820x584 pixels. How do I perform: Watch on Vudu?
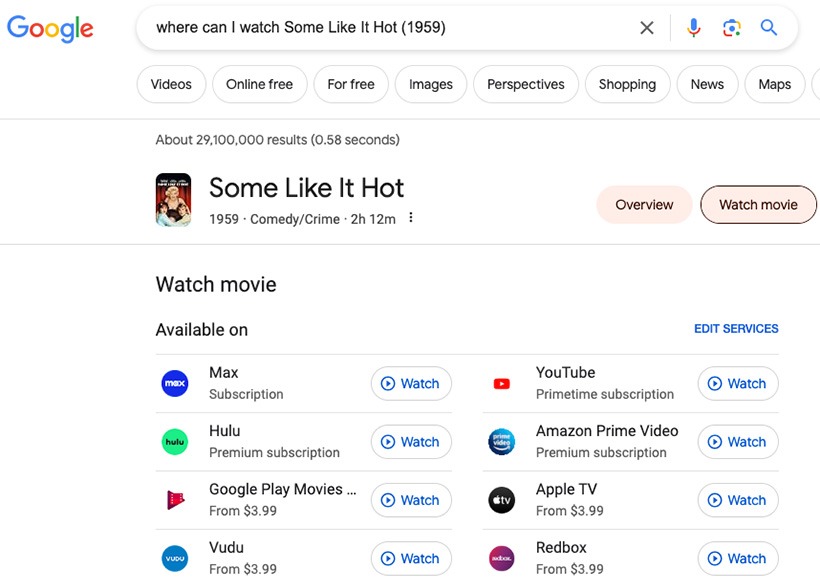pos(411,558)
